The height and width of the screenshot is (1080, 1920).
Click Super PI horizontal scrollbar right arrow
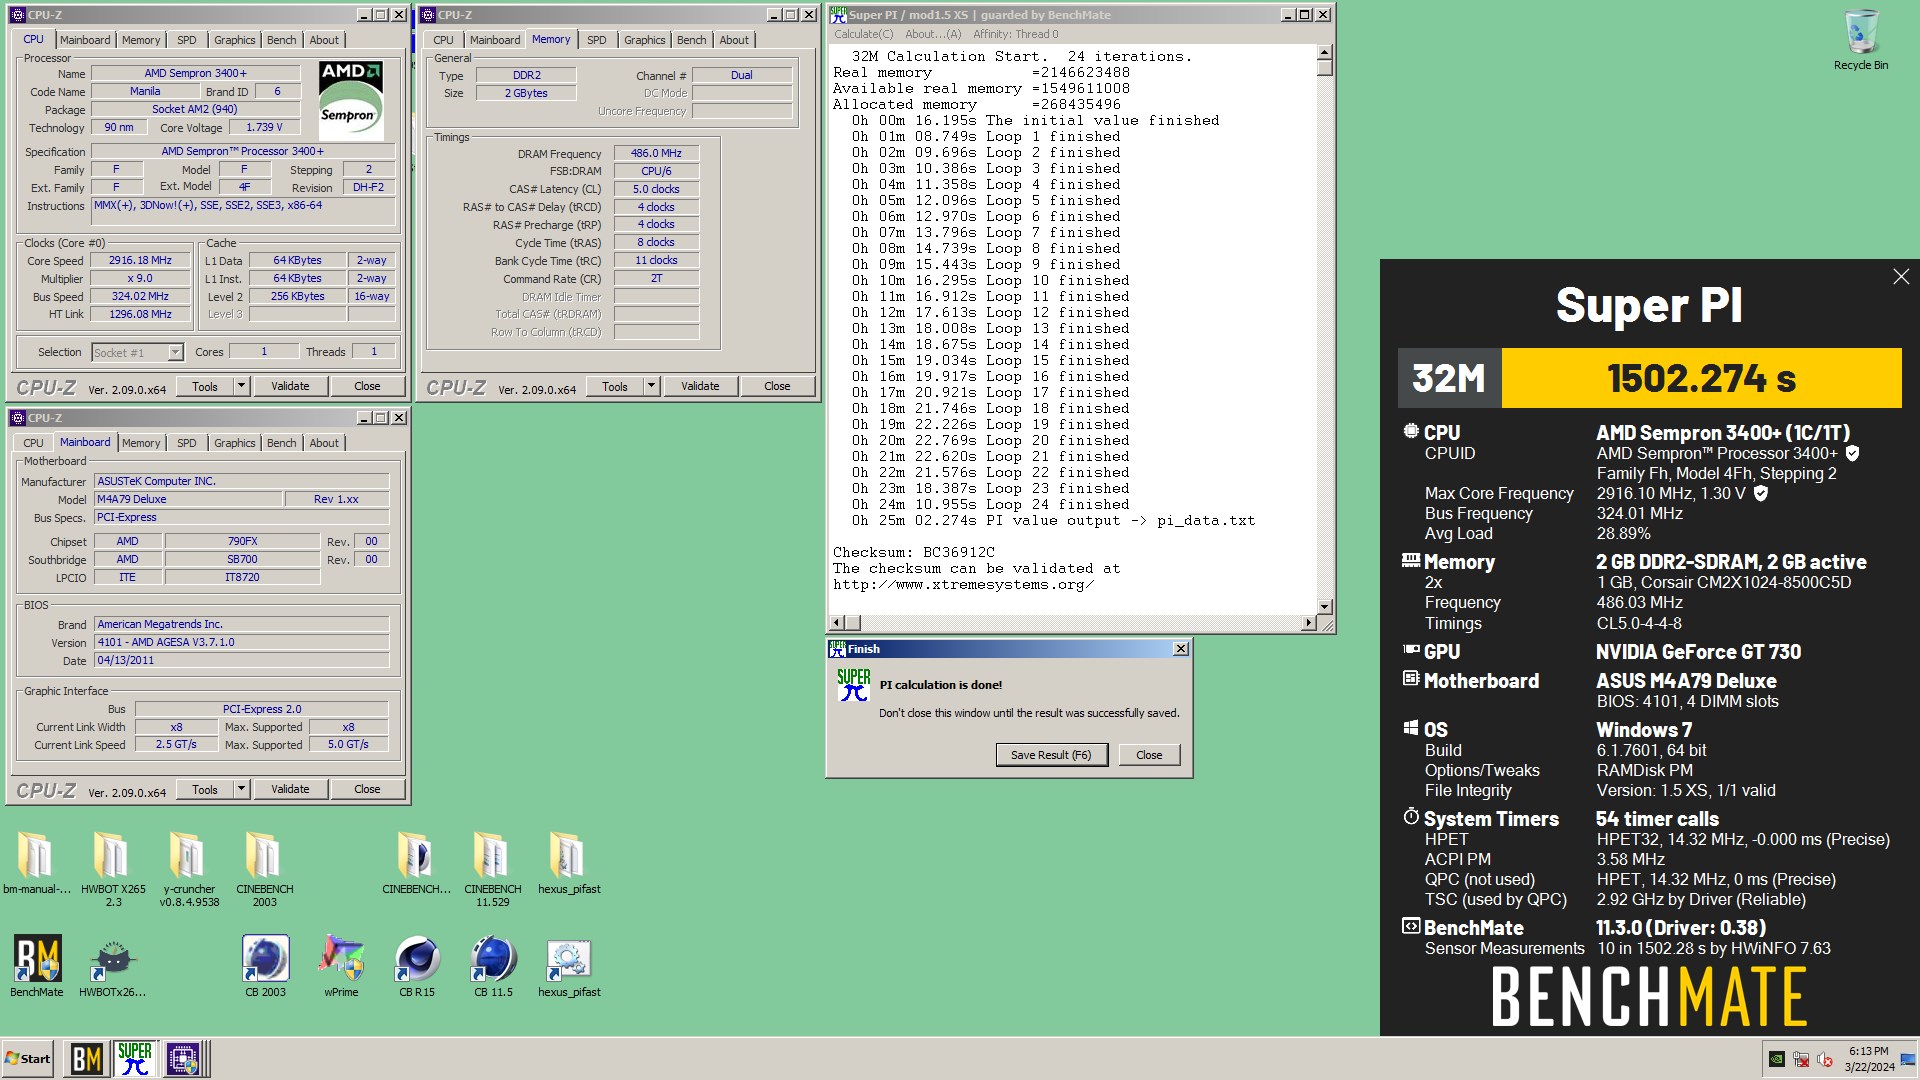pos(1308,623)
